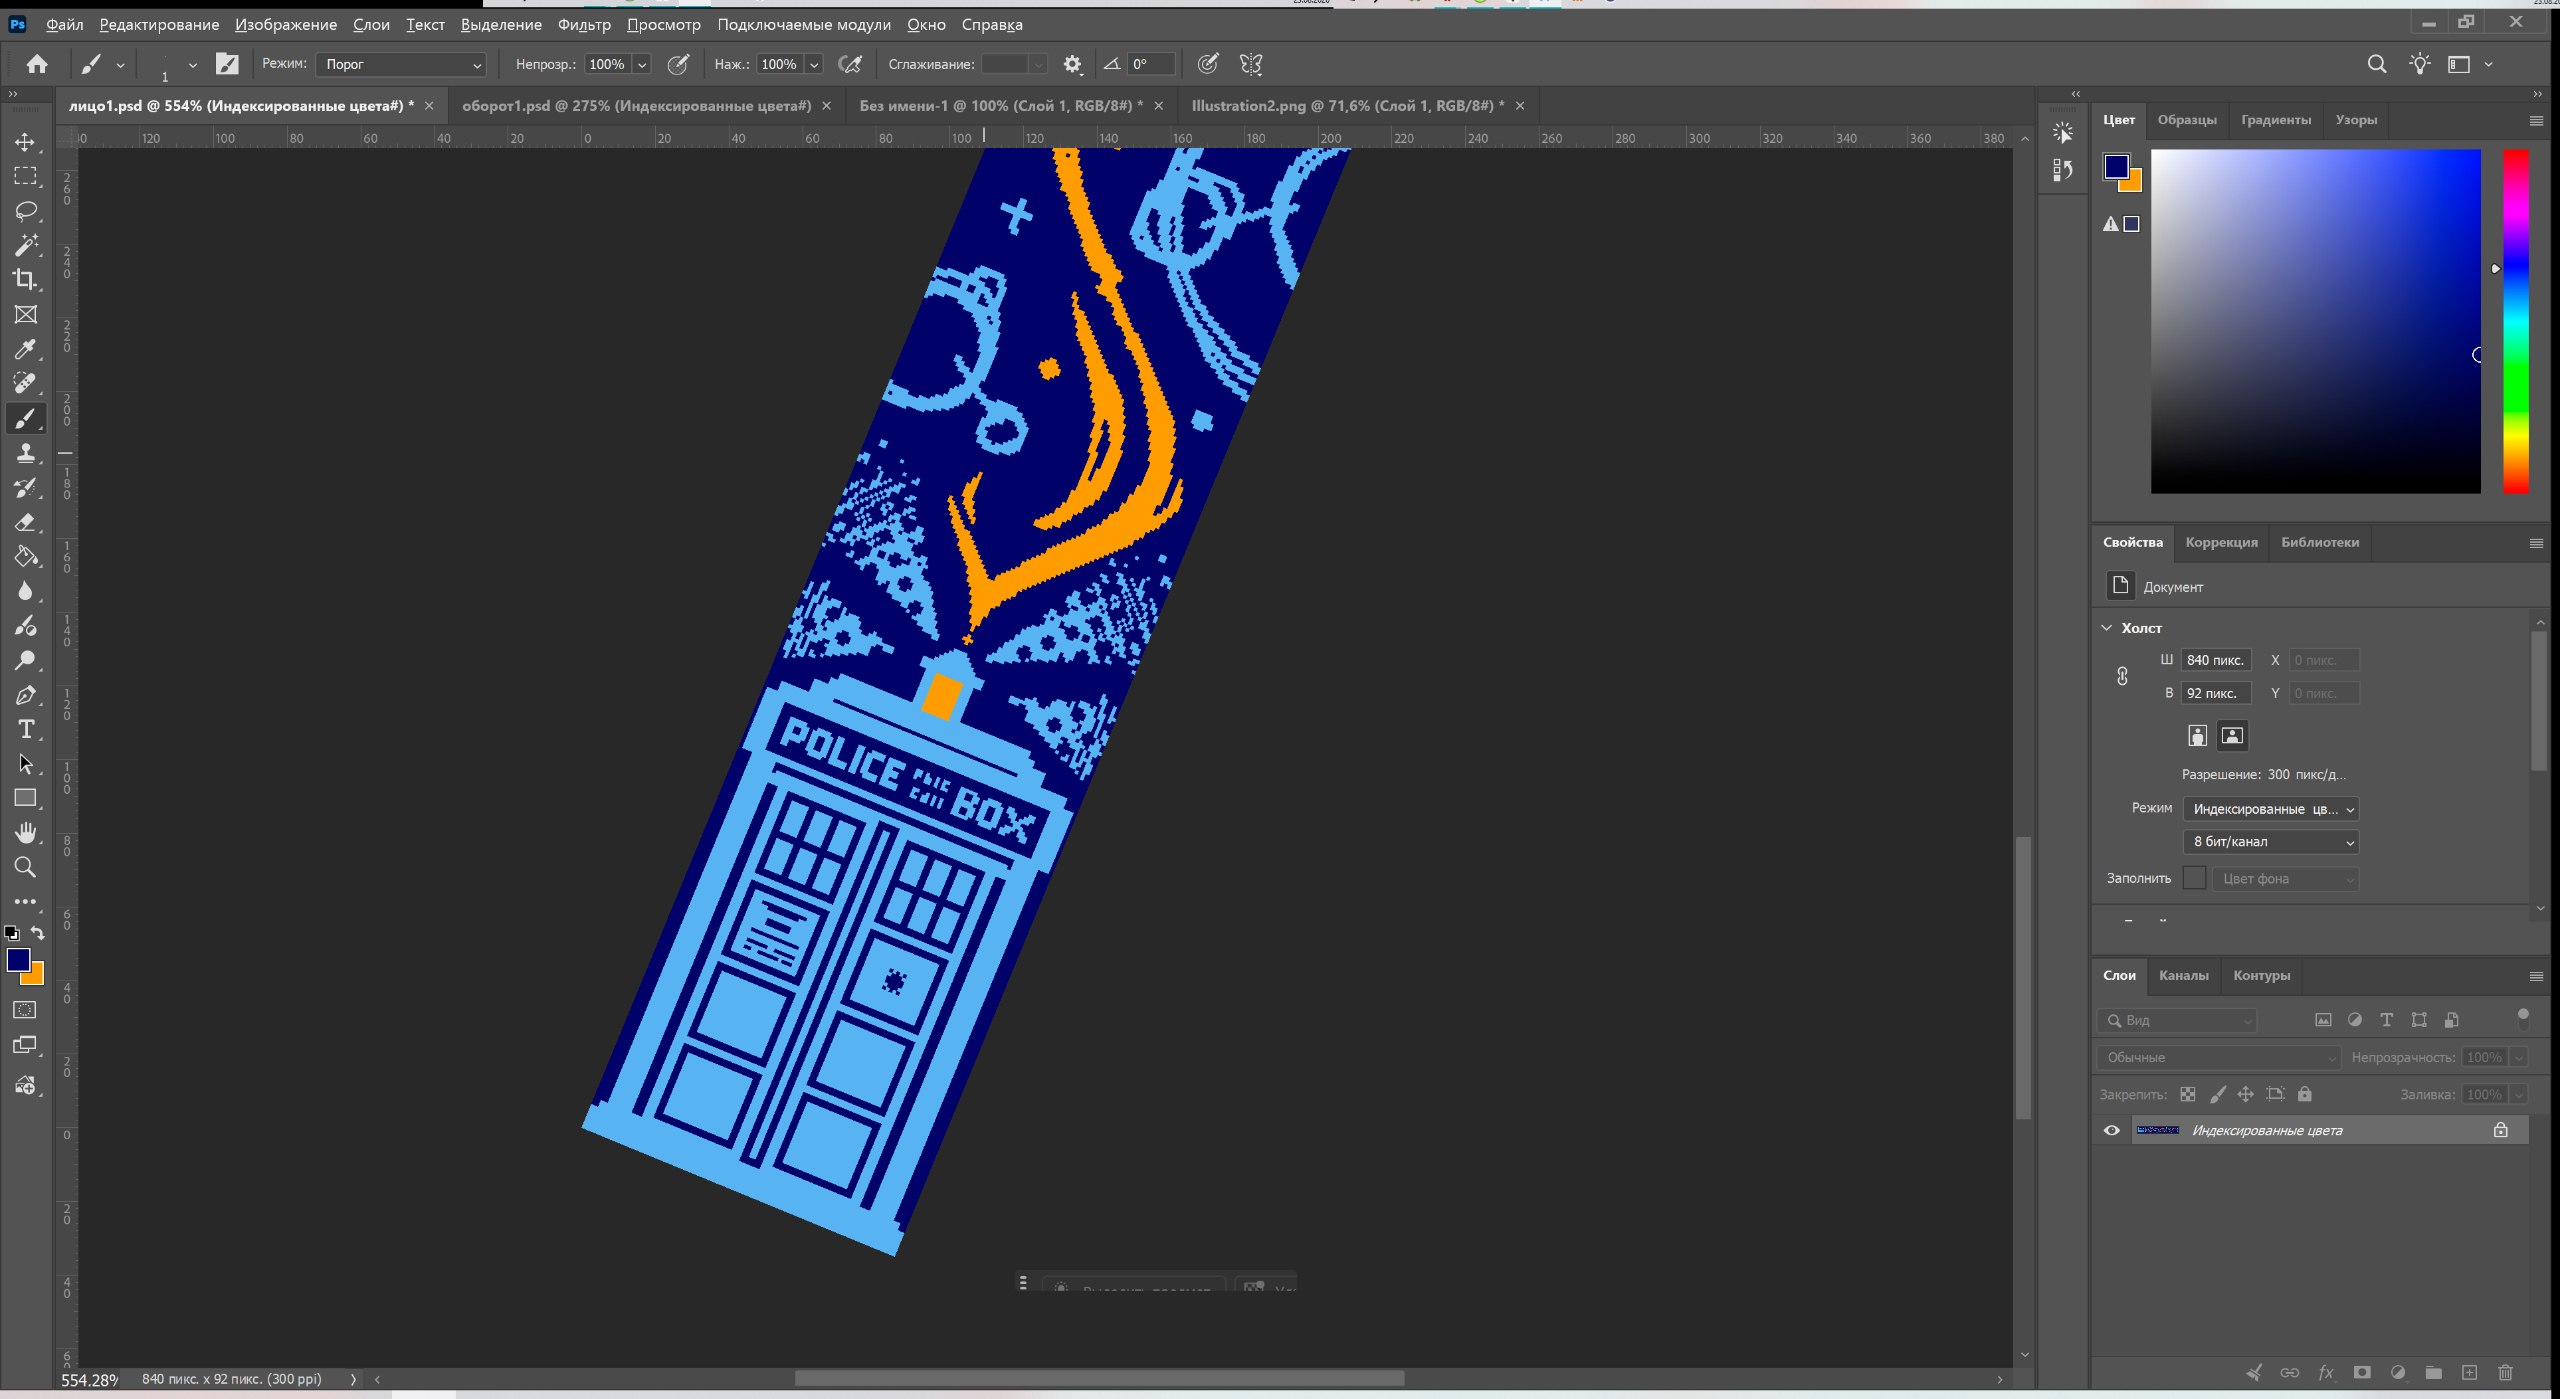Image resolution: width=2560 pixels, height=1399 pixels.
Task: Toggle brush settings panel button
Action: (227, 64)
